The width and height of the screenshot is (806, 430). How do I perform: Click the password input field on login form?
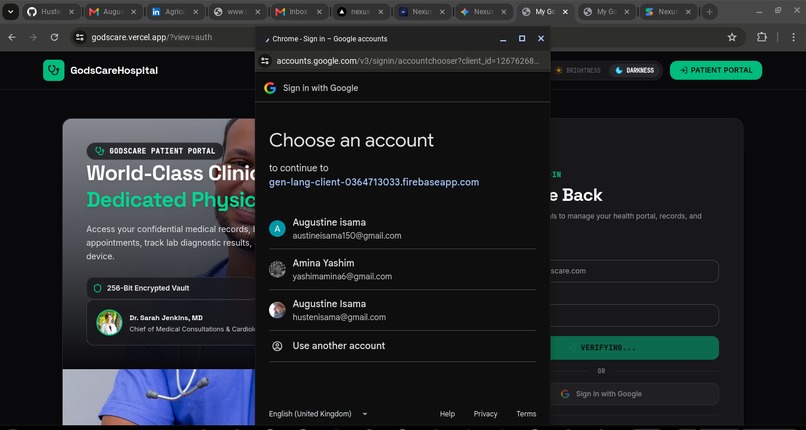click(x=634, y=315)
